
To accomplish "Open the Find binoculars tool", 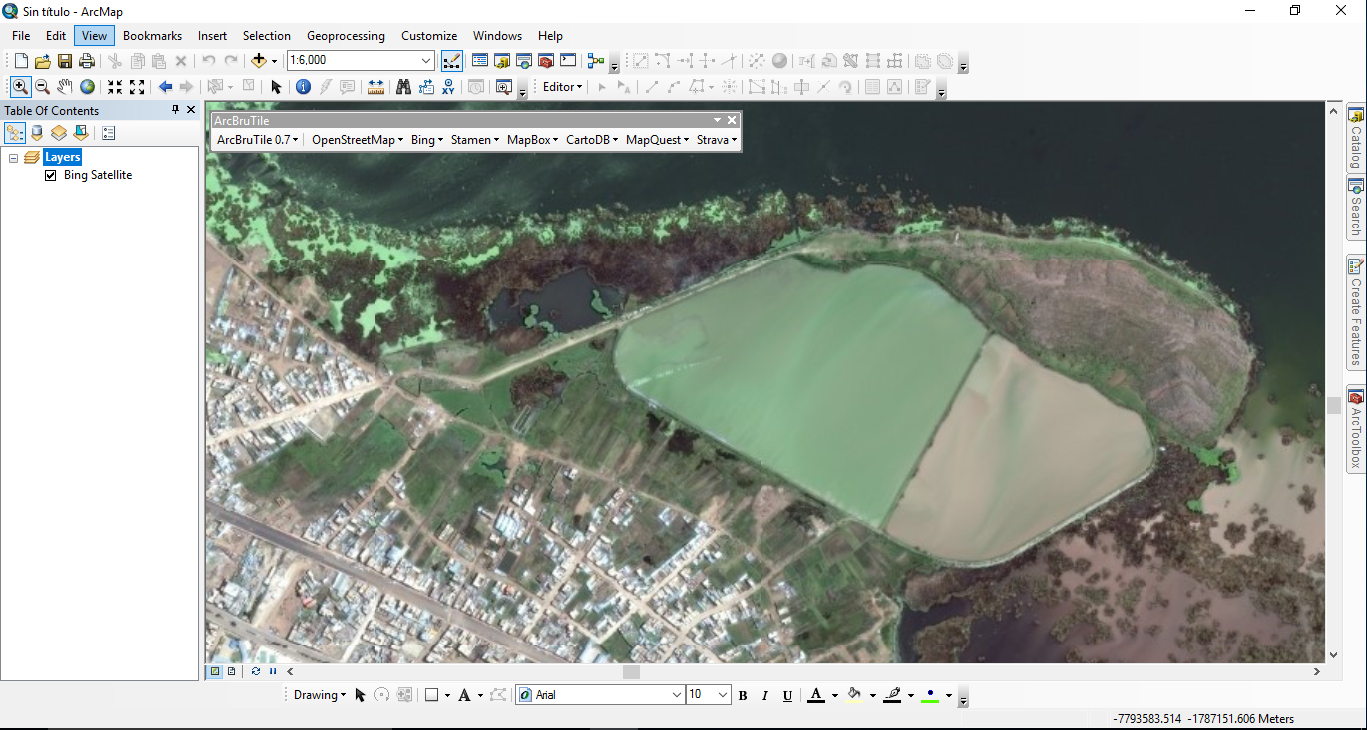I will coord(404,87).
